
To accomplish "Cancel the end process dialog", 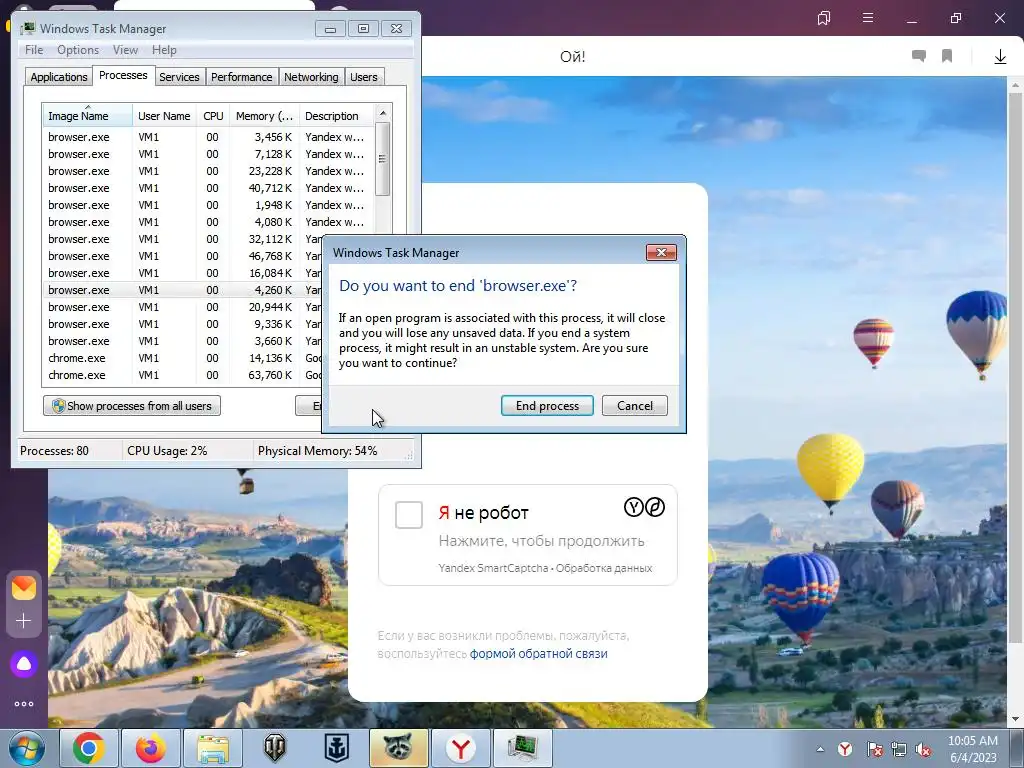I will [x=635, y=406].
